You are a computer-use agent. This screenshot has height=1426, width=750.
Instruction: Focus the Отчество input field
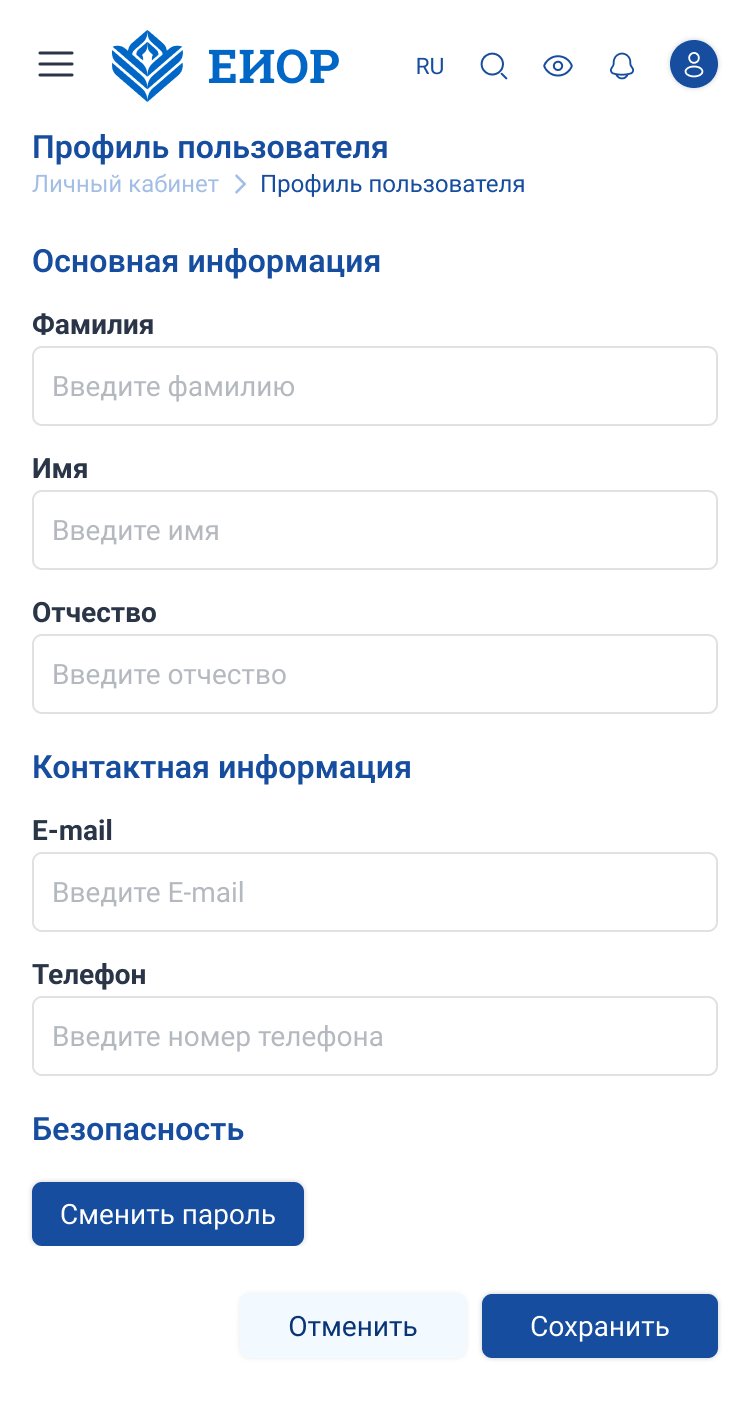(x=375, y=674)
